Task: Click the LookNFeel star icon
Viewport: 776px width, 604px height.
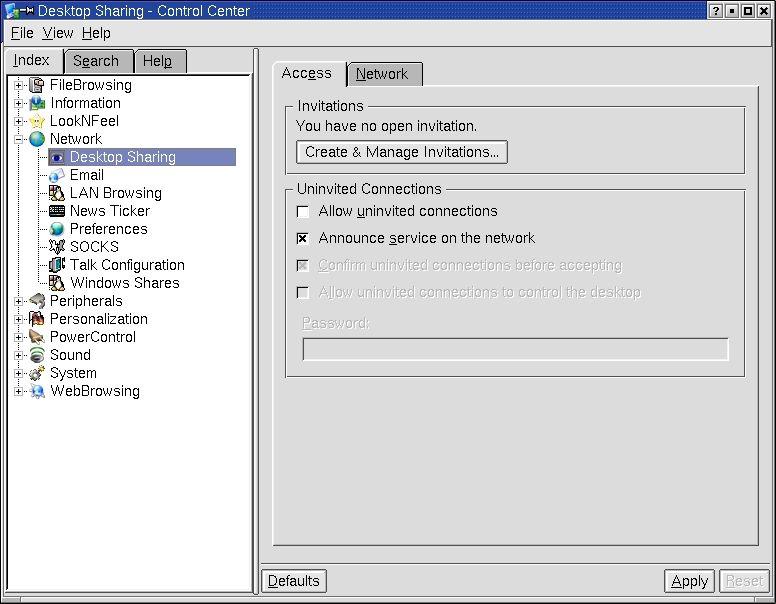Action: click(37, 121)
